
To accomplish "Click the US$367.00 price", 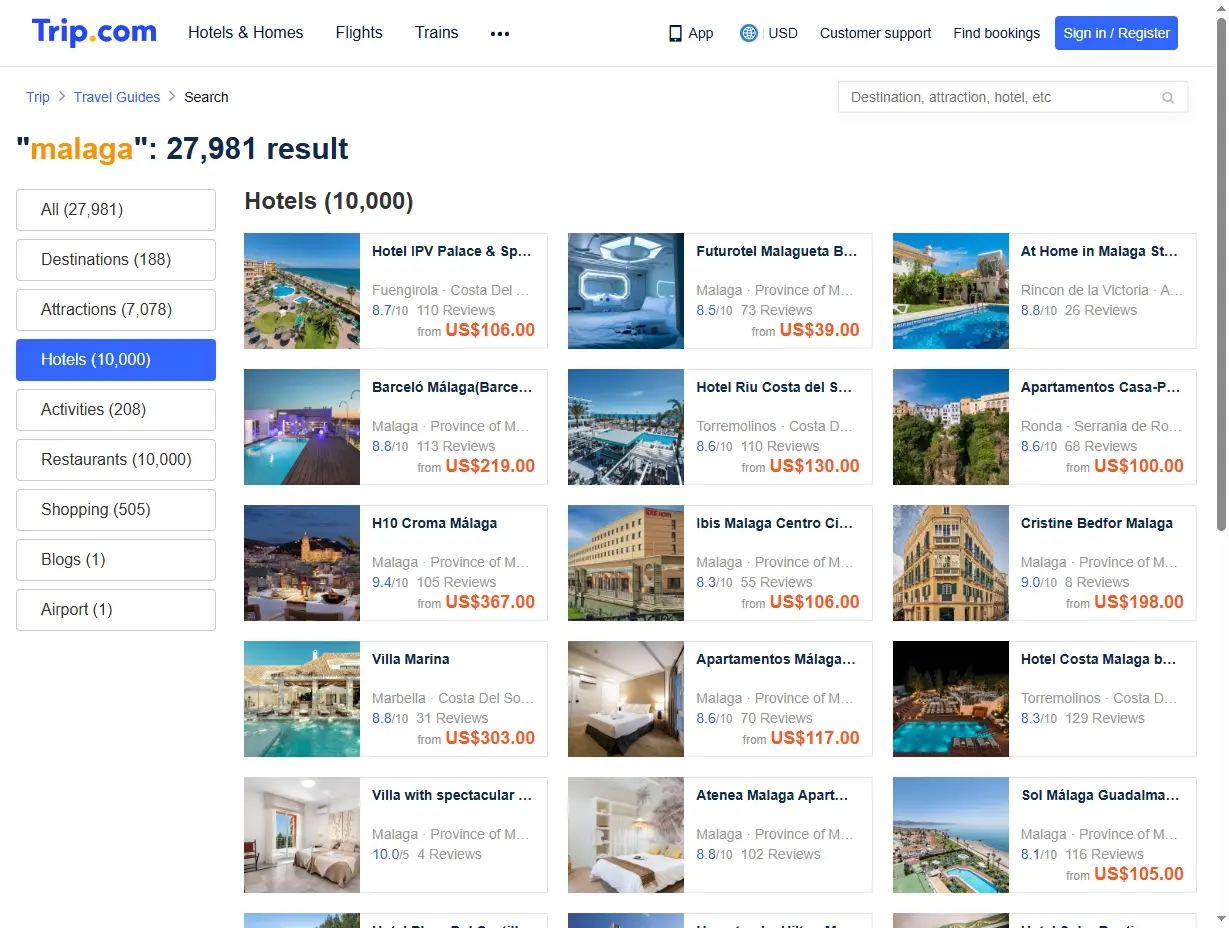I will pyautogui.click(x=490, y=602).
